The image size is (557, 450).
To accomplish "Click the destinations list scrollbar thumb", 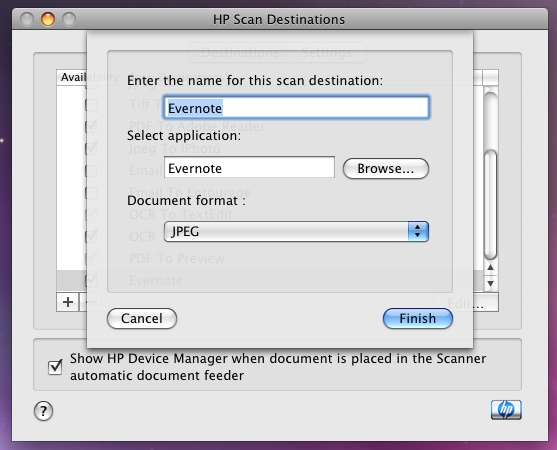I will tap(491, 205).
